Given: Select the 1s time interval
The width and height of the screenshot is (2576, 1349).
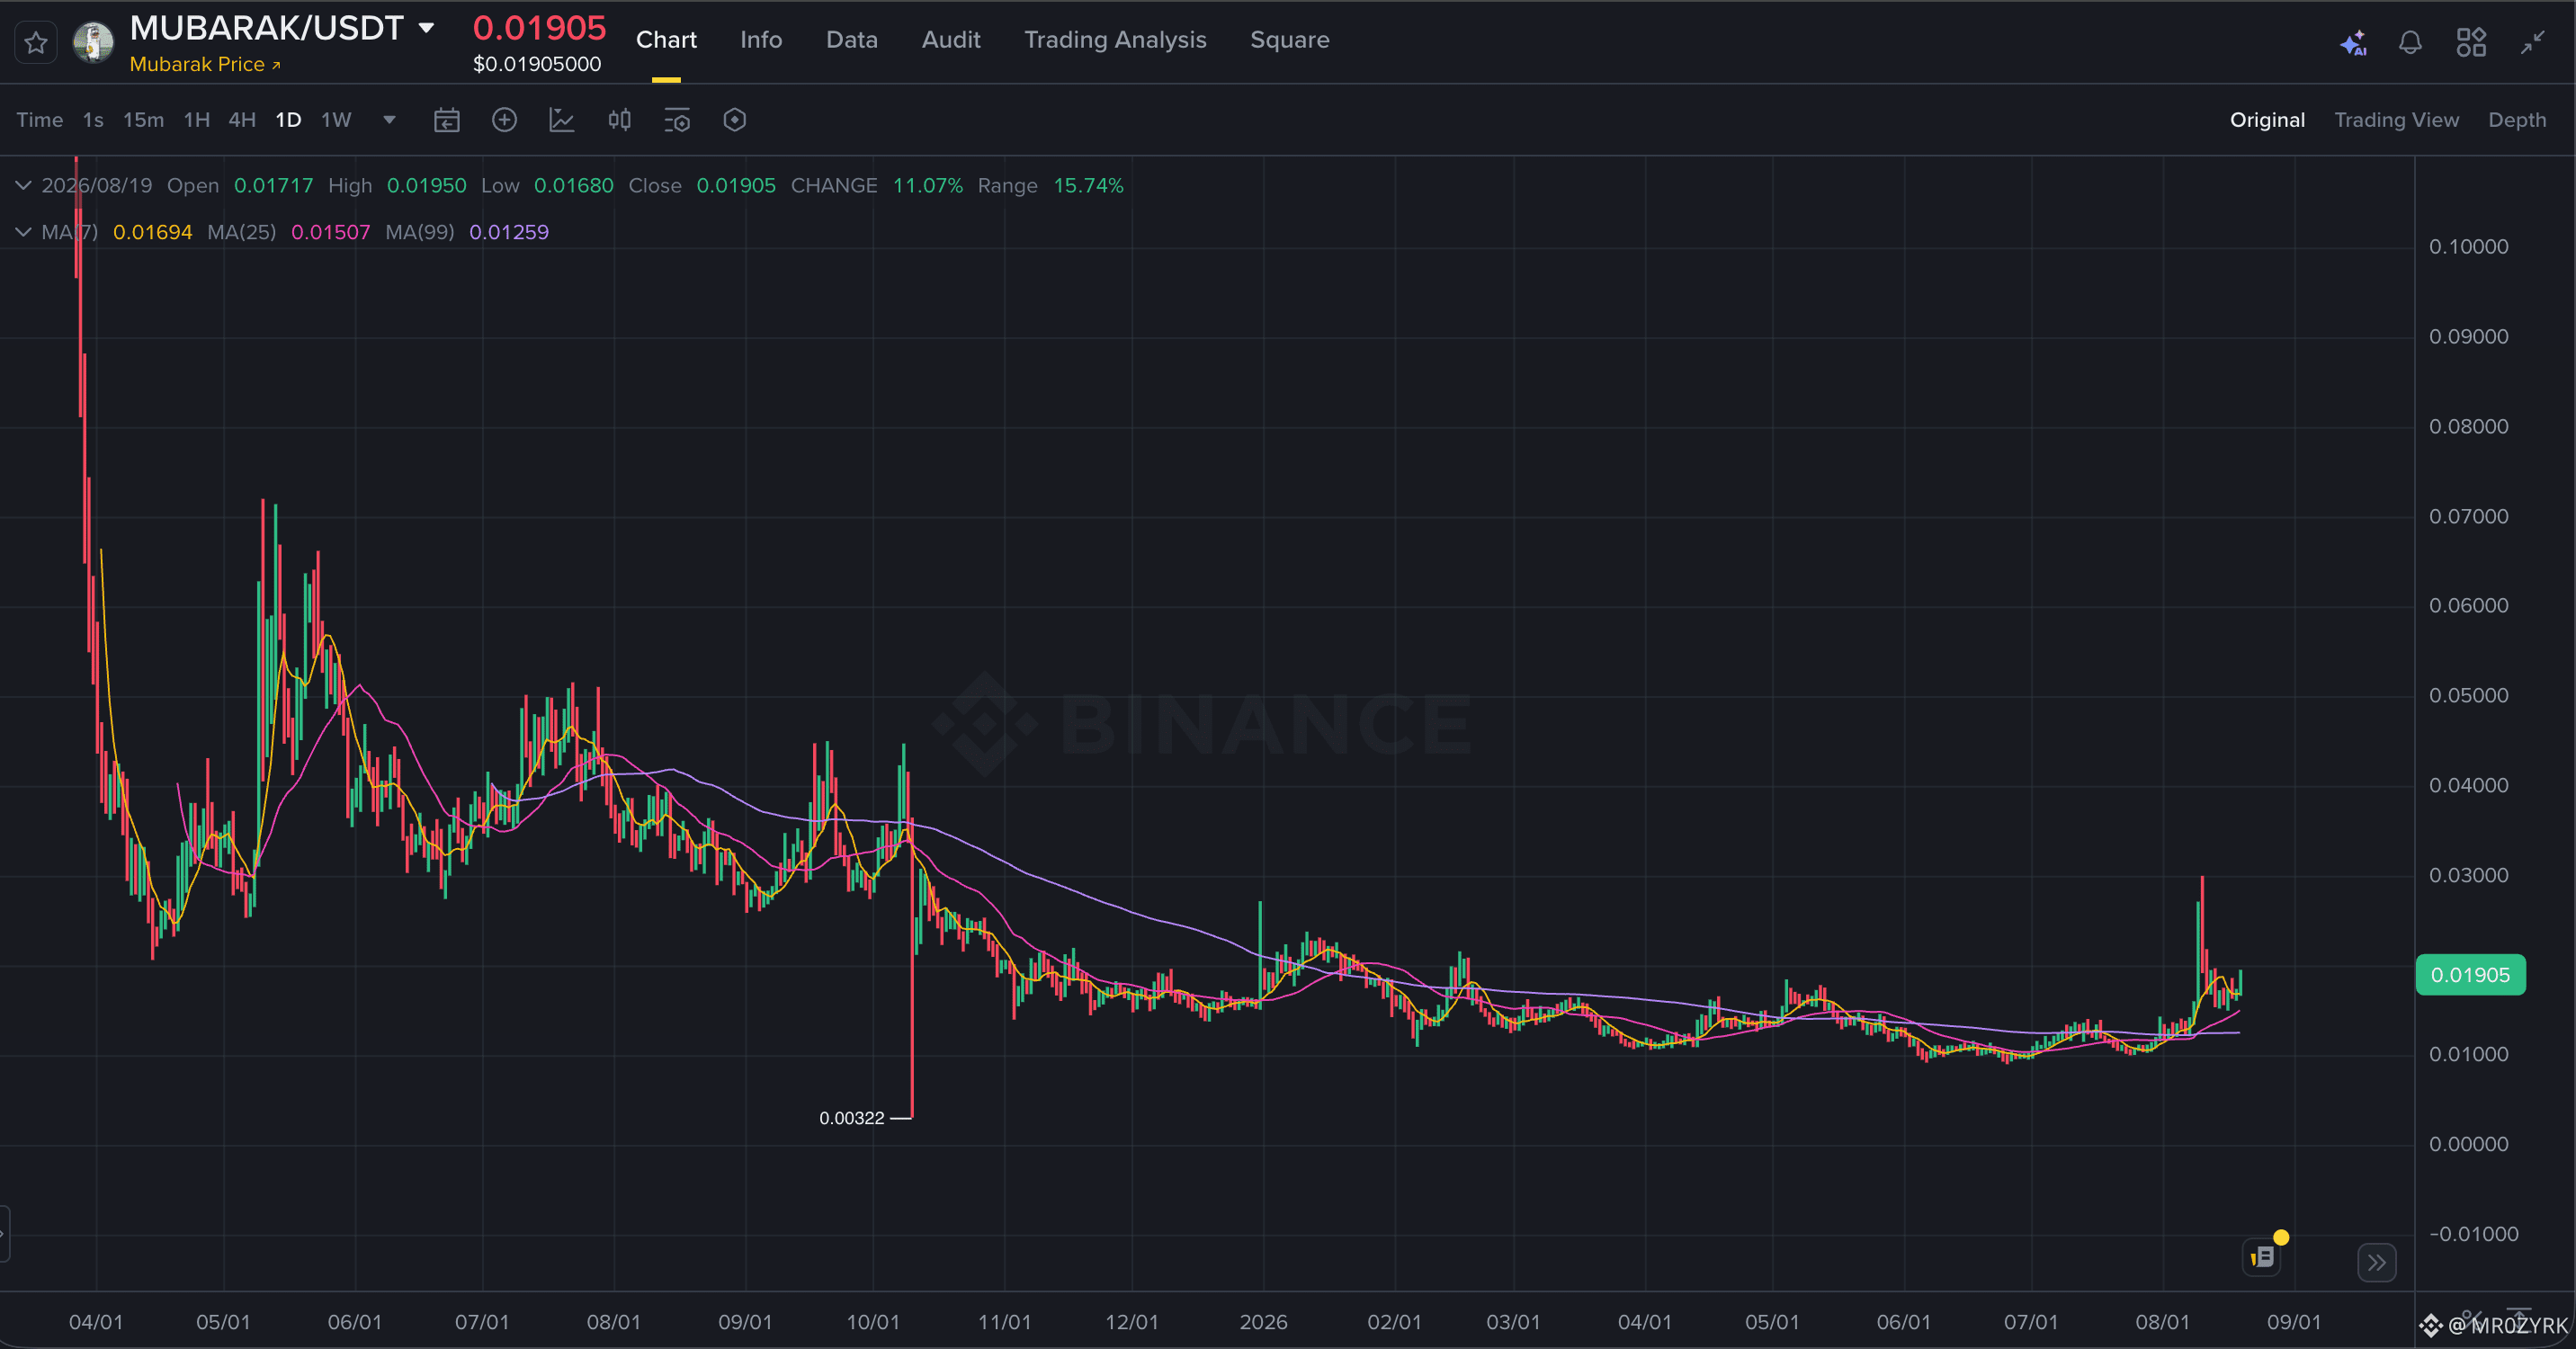Looking at the screenshot, I should (93, 120).
